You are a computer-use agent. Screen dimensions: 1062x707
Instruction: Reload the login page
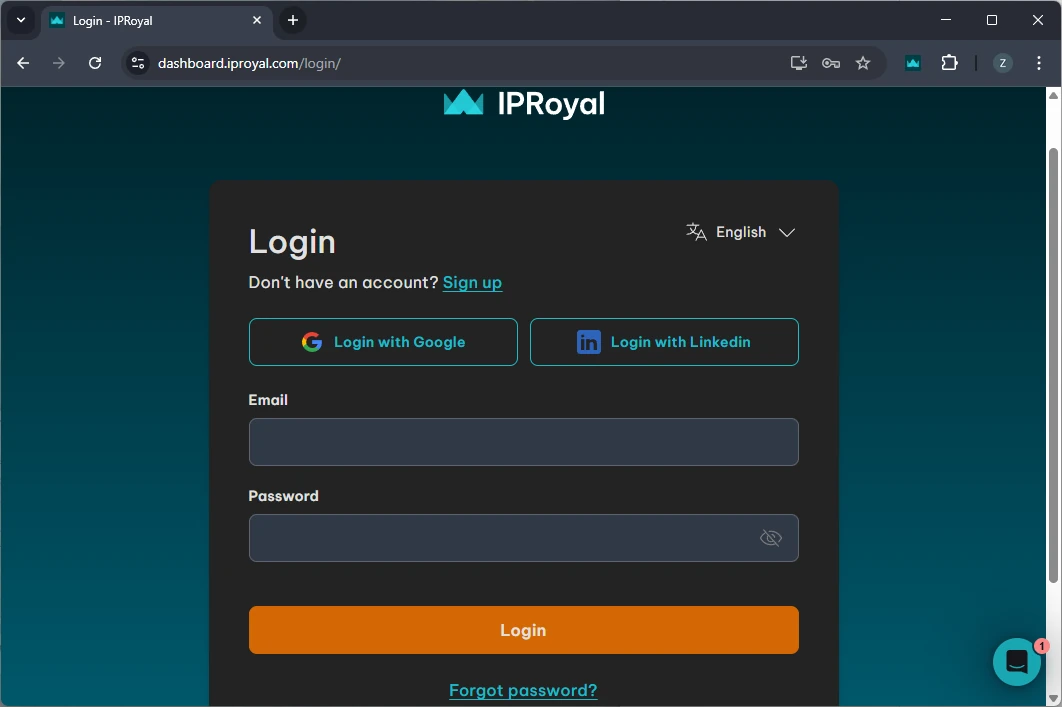(95, 63)
